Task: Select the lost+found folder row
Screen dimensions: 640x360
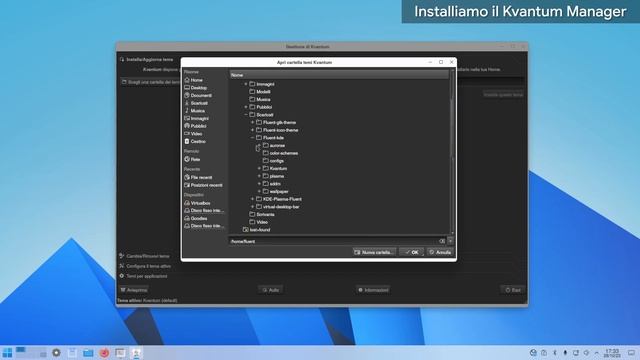Action: pos(256,230)
